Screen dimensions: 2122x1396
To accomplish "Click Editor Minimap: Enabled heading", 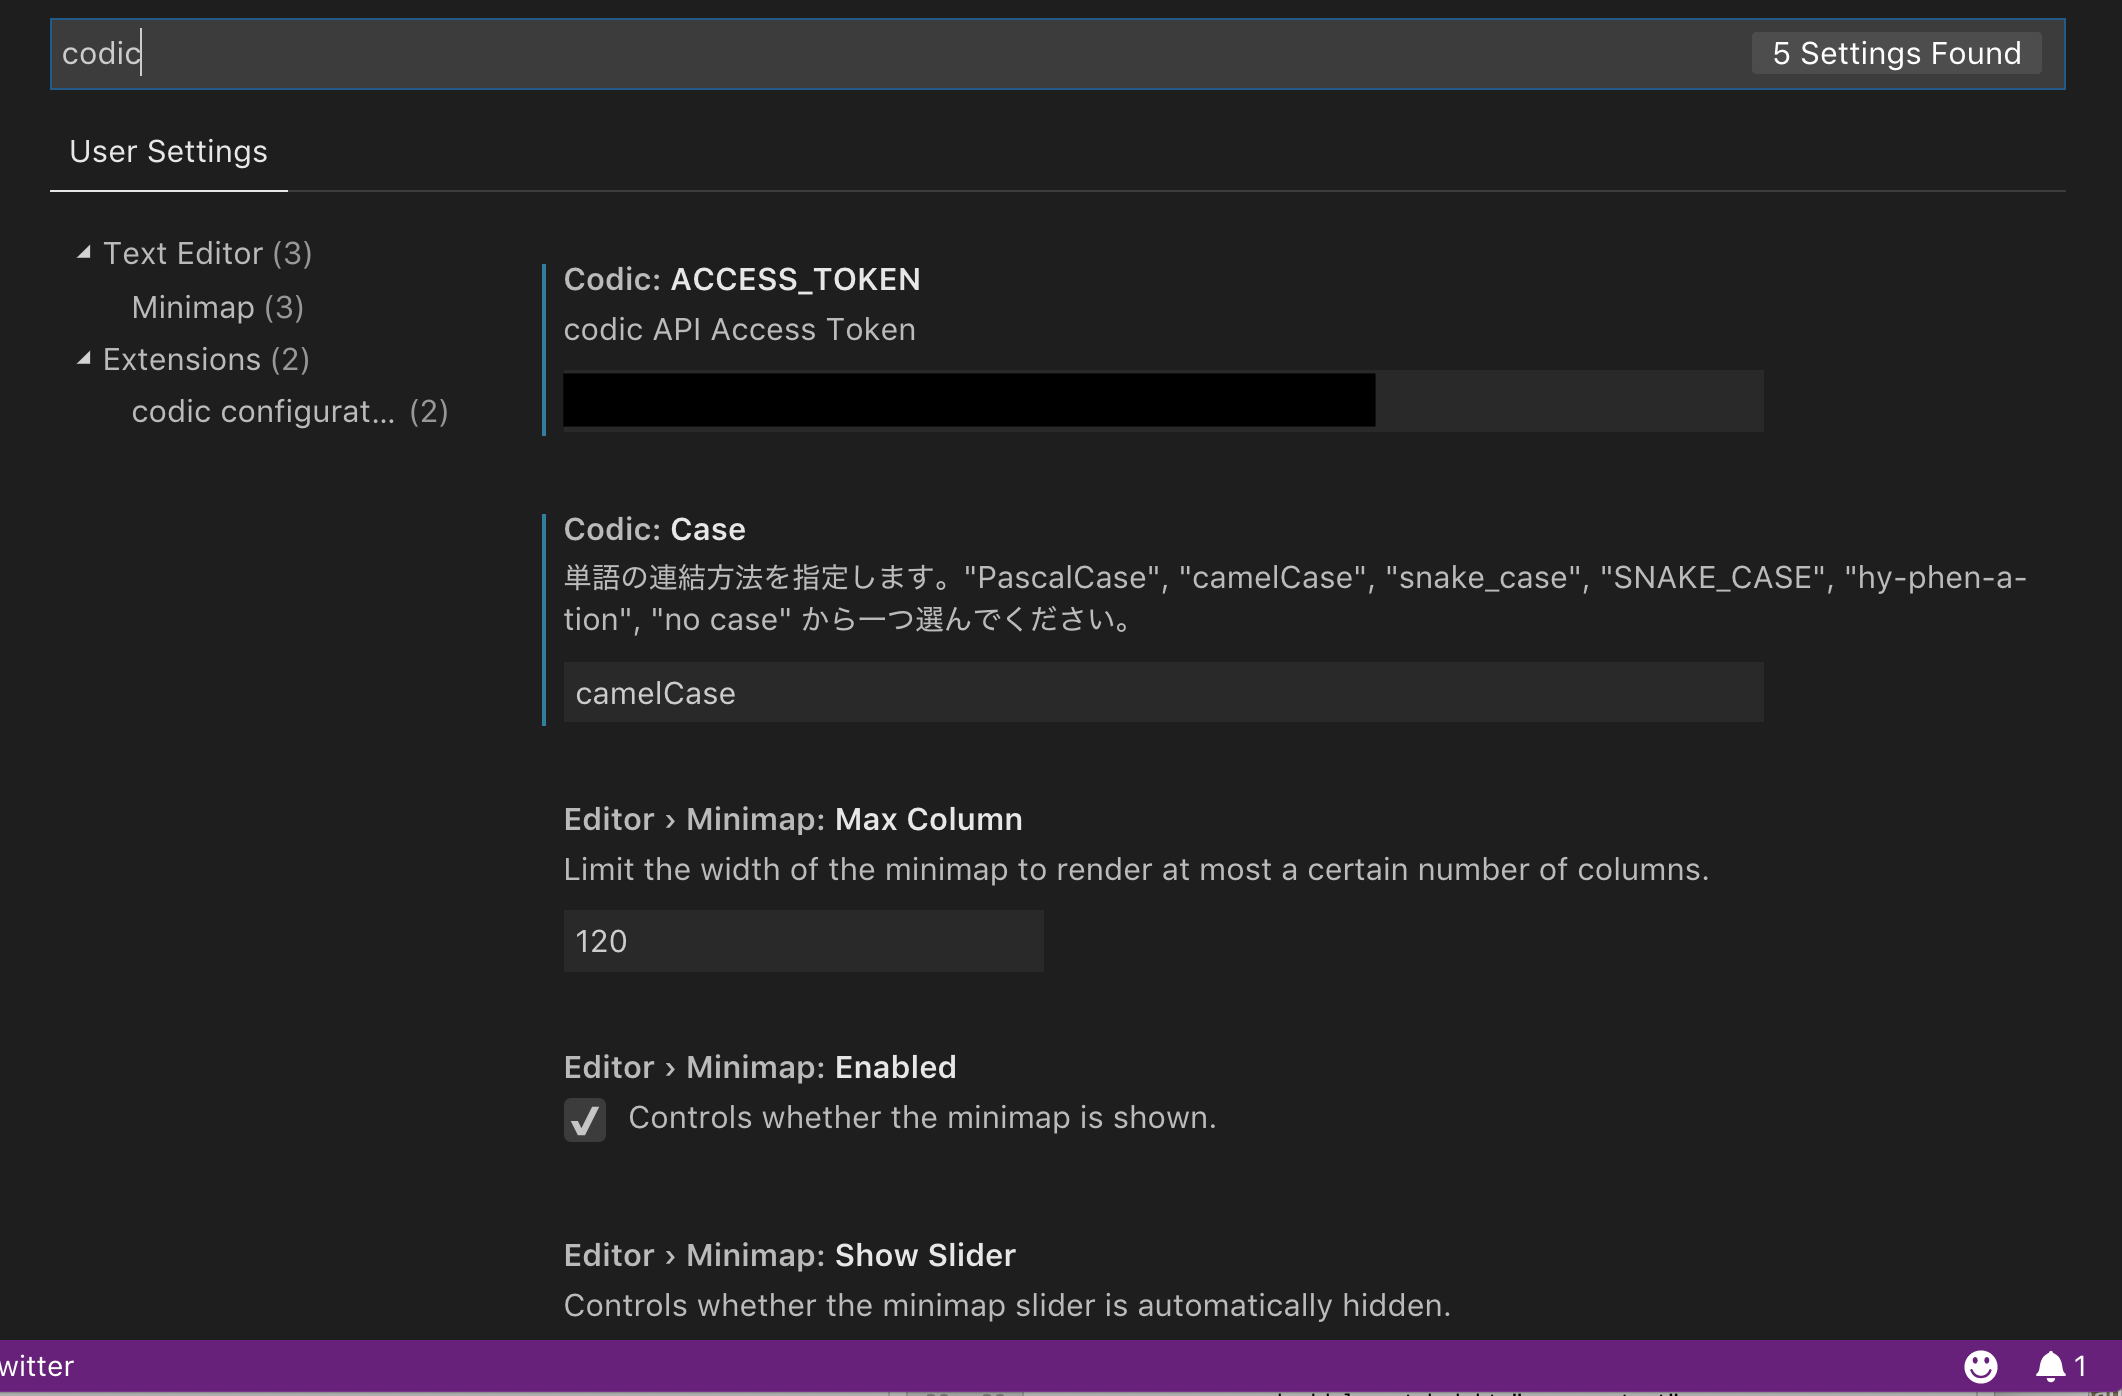I will pos(760,1067).
